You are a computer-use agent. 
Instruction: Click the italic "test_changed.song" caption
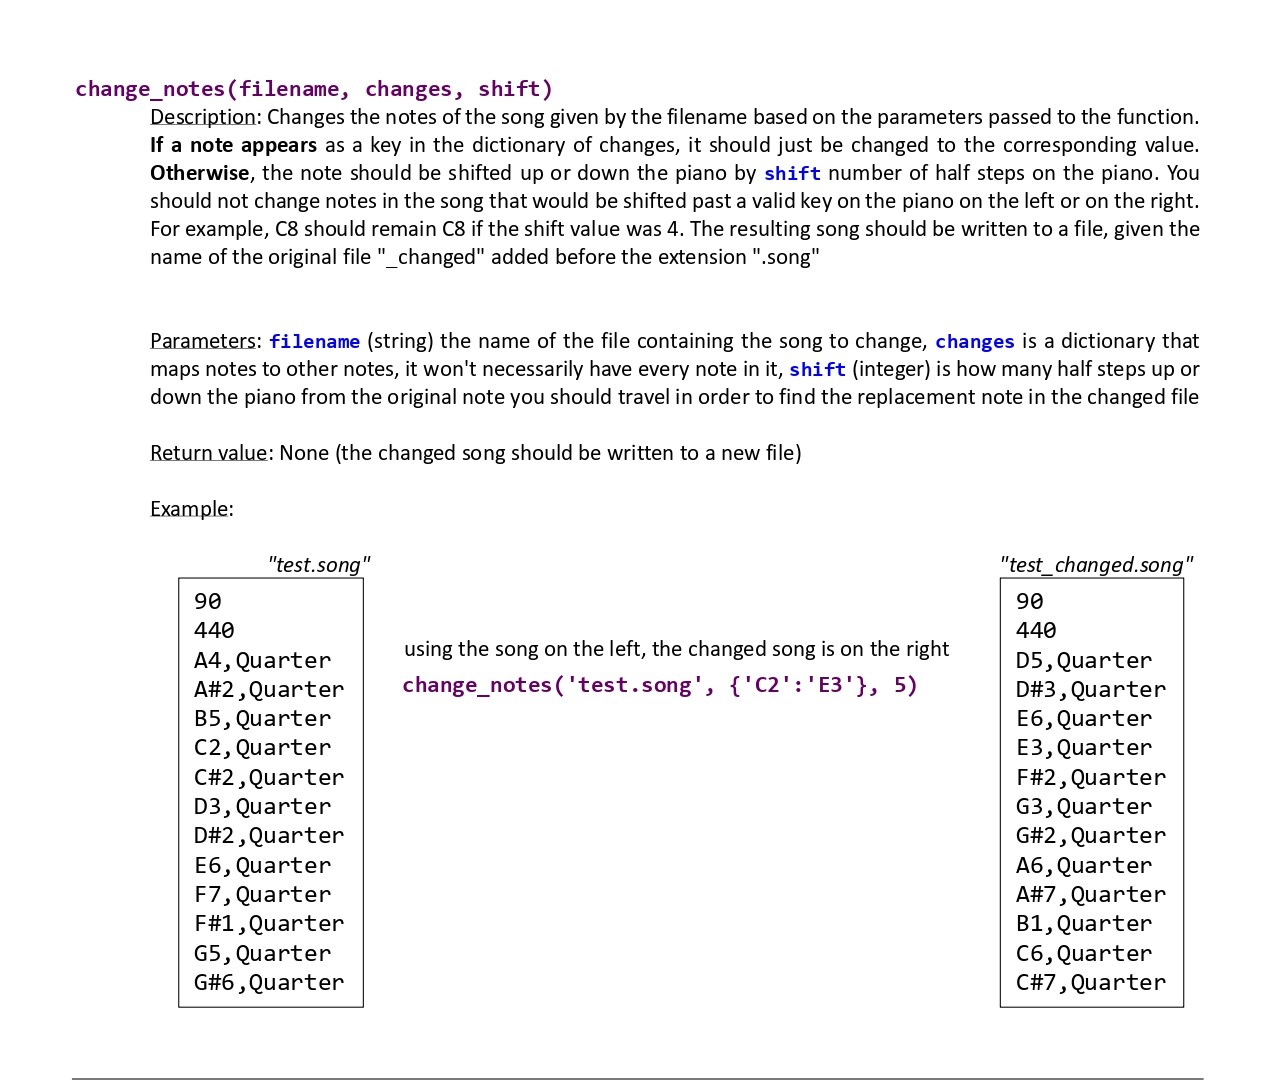coord(1096,565)
